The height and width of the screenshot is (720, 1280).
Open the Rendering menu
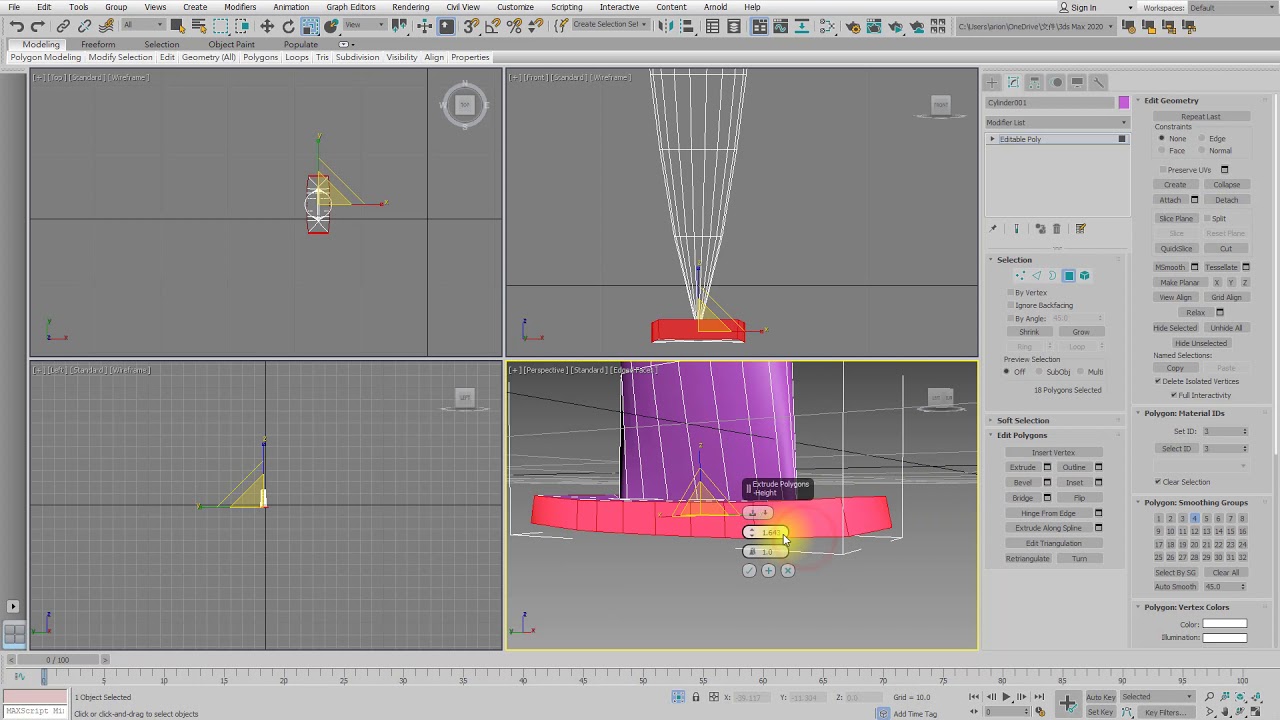click(410, 7)
